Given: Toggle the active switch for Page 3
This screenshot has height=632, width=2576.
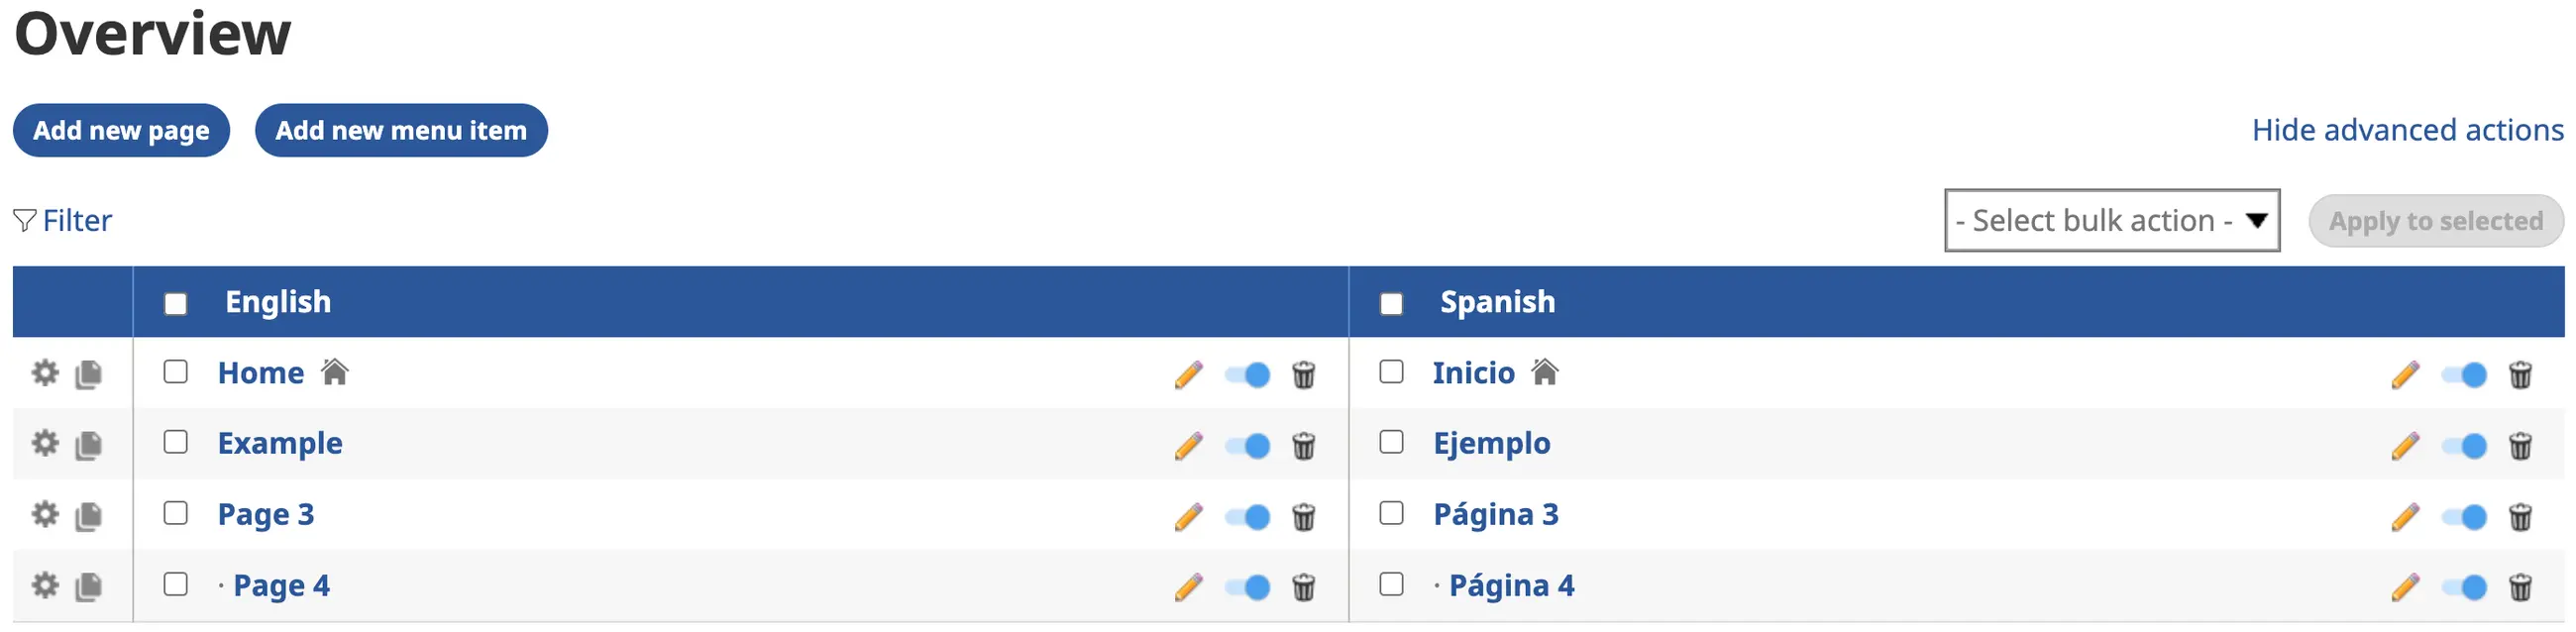Looking at the screenshot, I should [1248, 517].
